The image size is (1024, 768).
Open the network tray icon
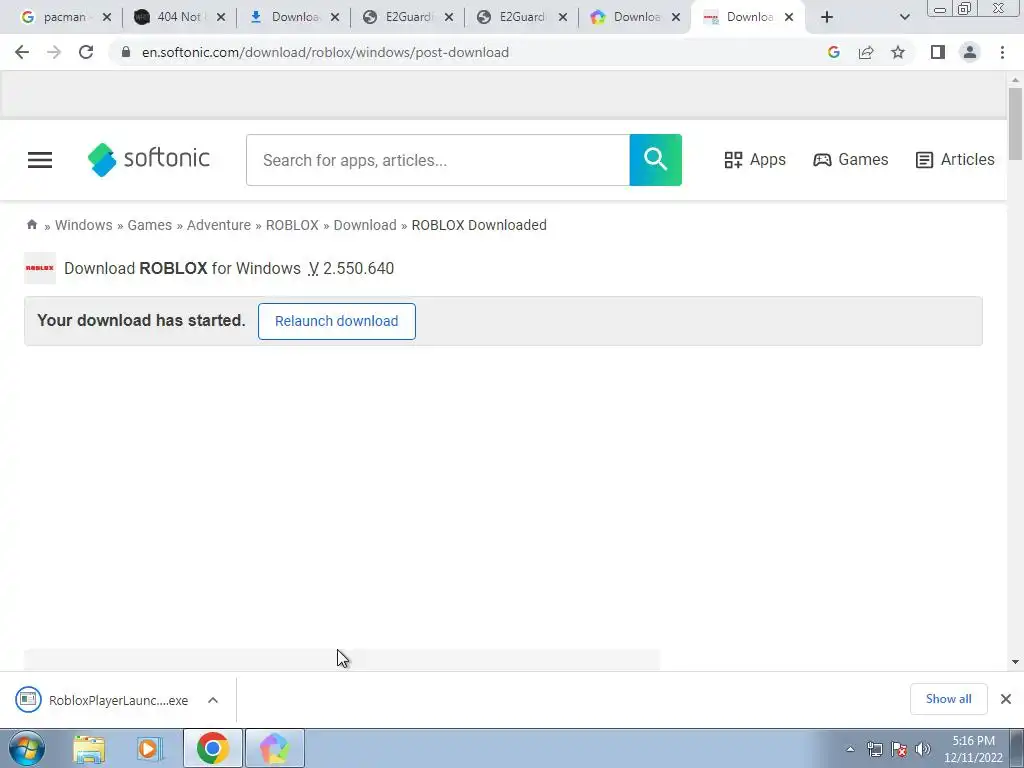(874, 749)
